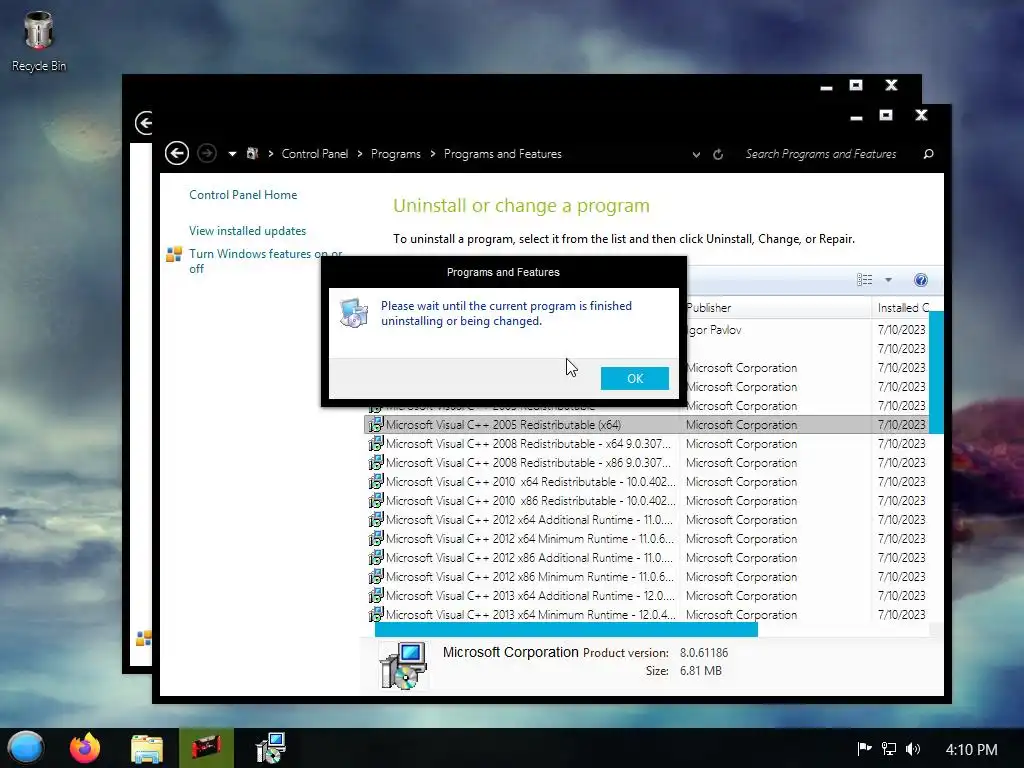Image resolution: width=1024 pixels, height=768 pixels.
Task: Select Visual C++ 2012 x86 Additional Runtime row
Action: pos(646,557)
